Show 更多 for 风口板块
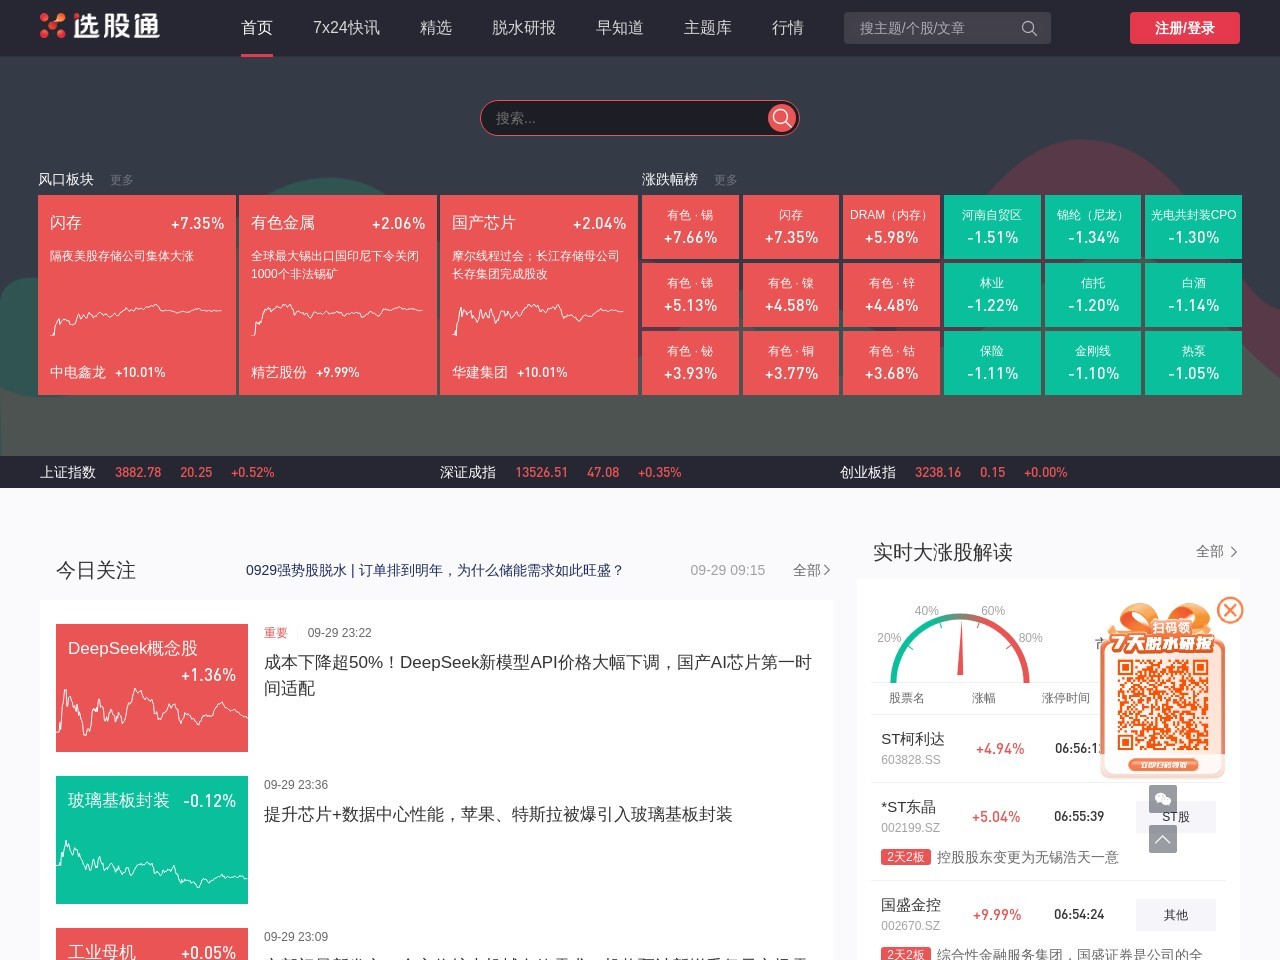1280x960 pixels. (x=122, y=180)
